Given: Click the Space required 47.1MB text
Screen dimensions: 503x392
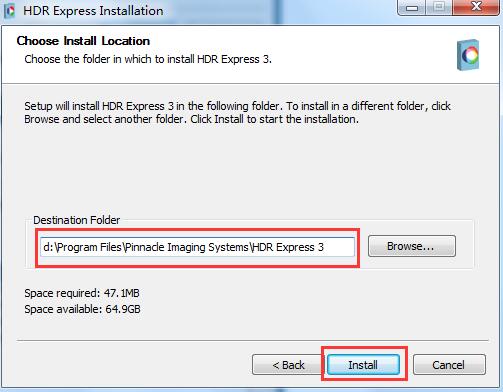Looking at the screenshot, I should pyautogui.click(x=82, y=293).
